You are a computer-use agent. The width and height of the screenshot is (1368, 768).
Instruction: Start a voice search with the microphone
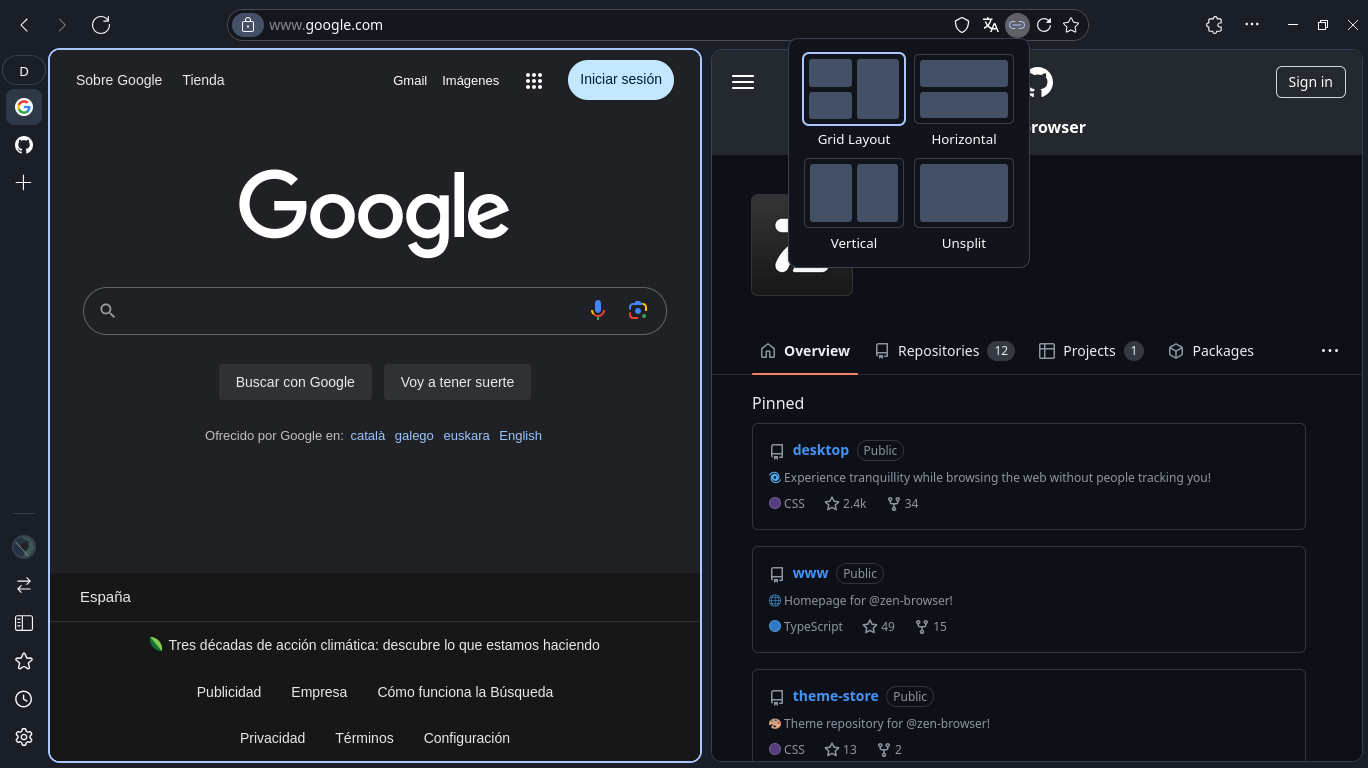(x=598, y=311)
